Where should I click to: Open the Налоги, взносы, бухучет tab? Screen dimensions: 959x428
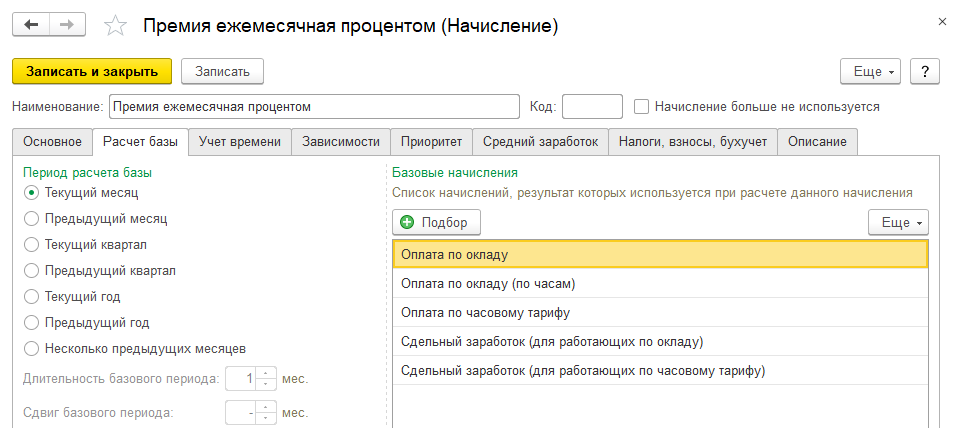(692, 142)
